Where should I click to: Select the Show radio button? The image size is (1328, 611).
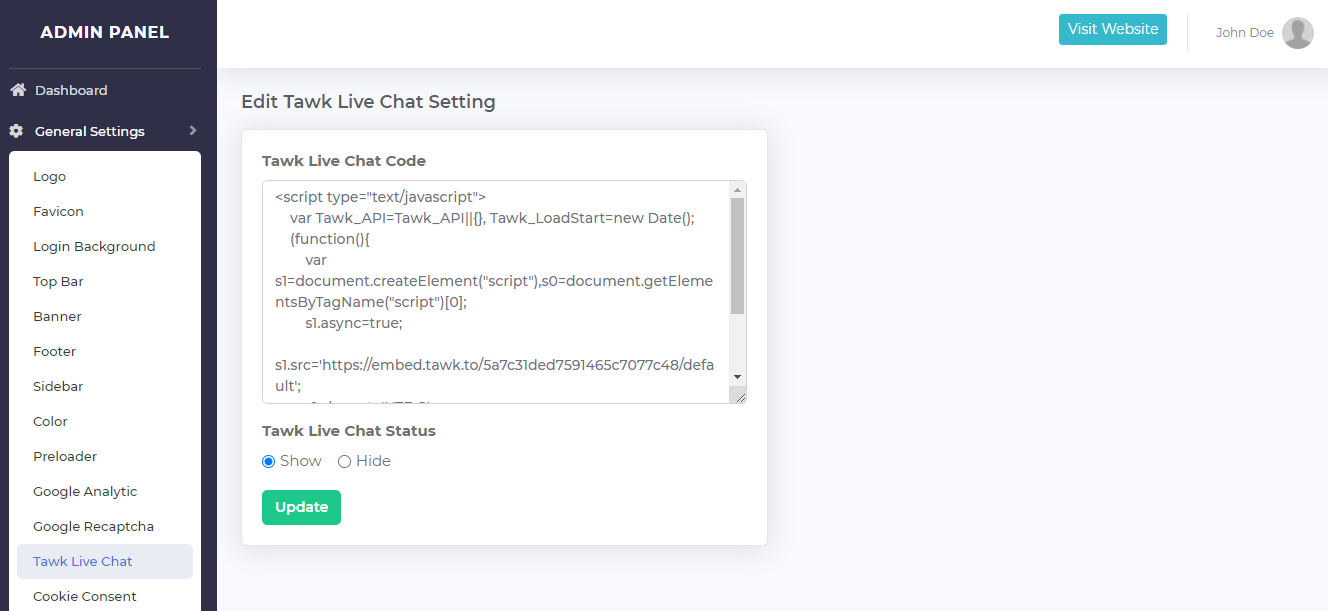(267, 460)
